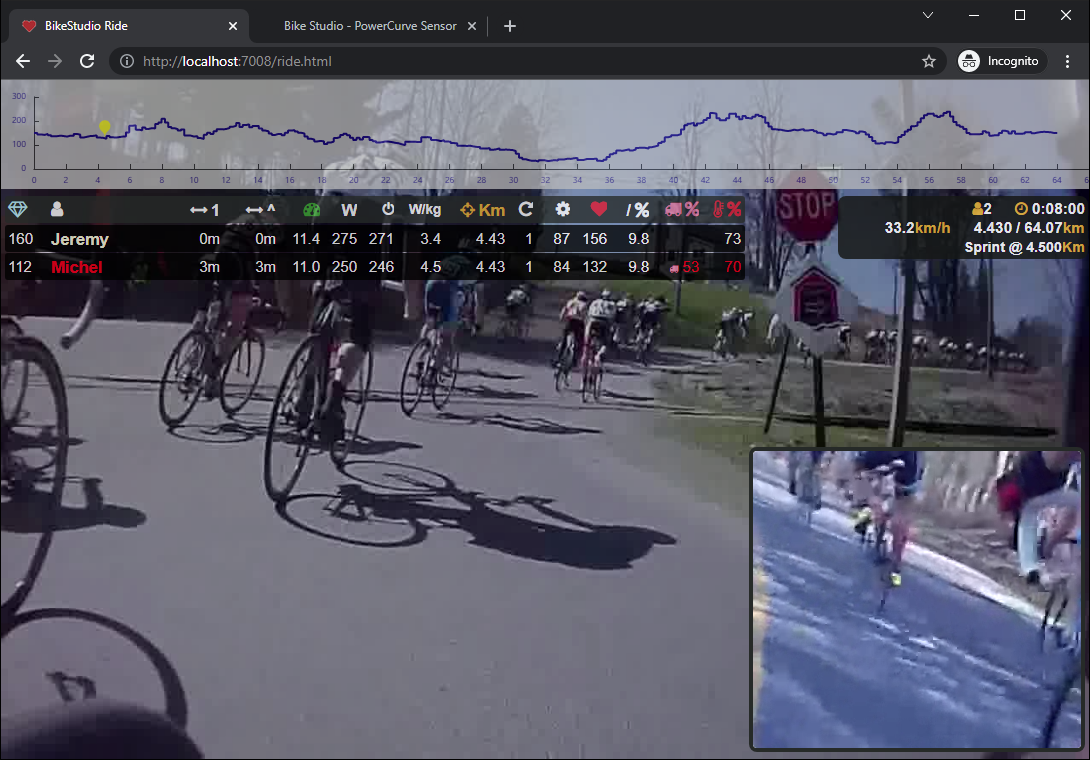Close the BikeStudio Ride tab

(x=233, y=26)
